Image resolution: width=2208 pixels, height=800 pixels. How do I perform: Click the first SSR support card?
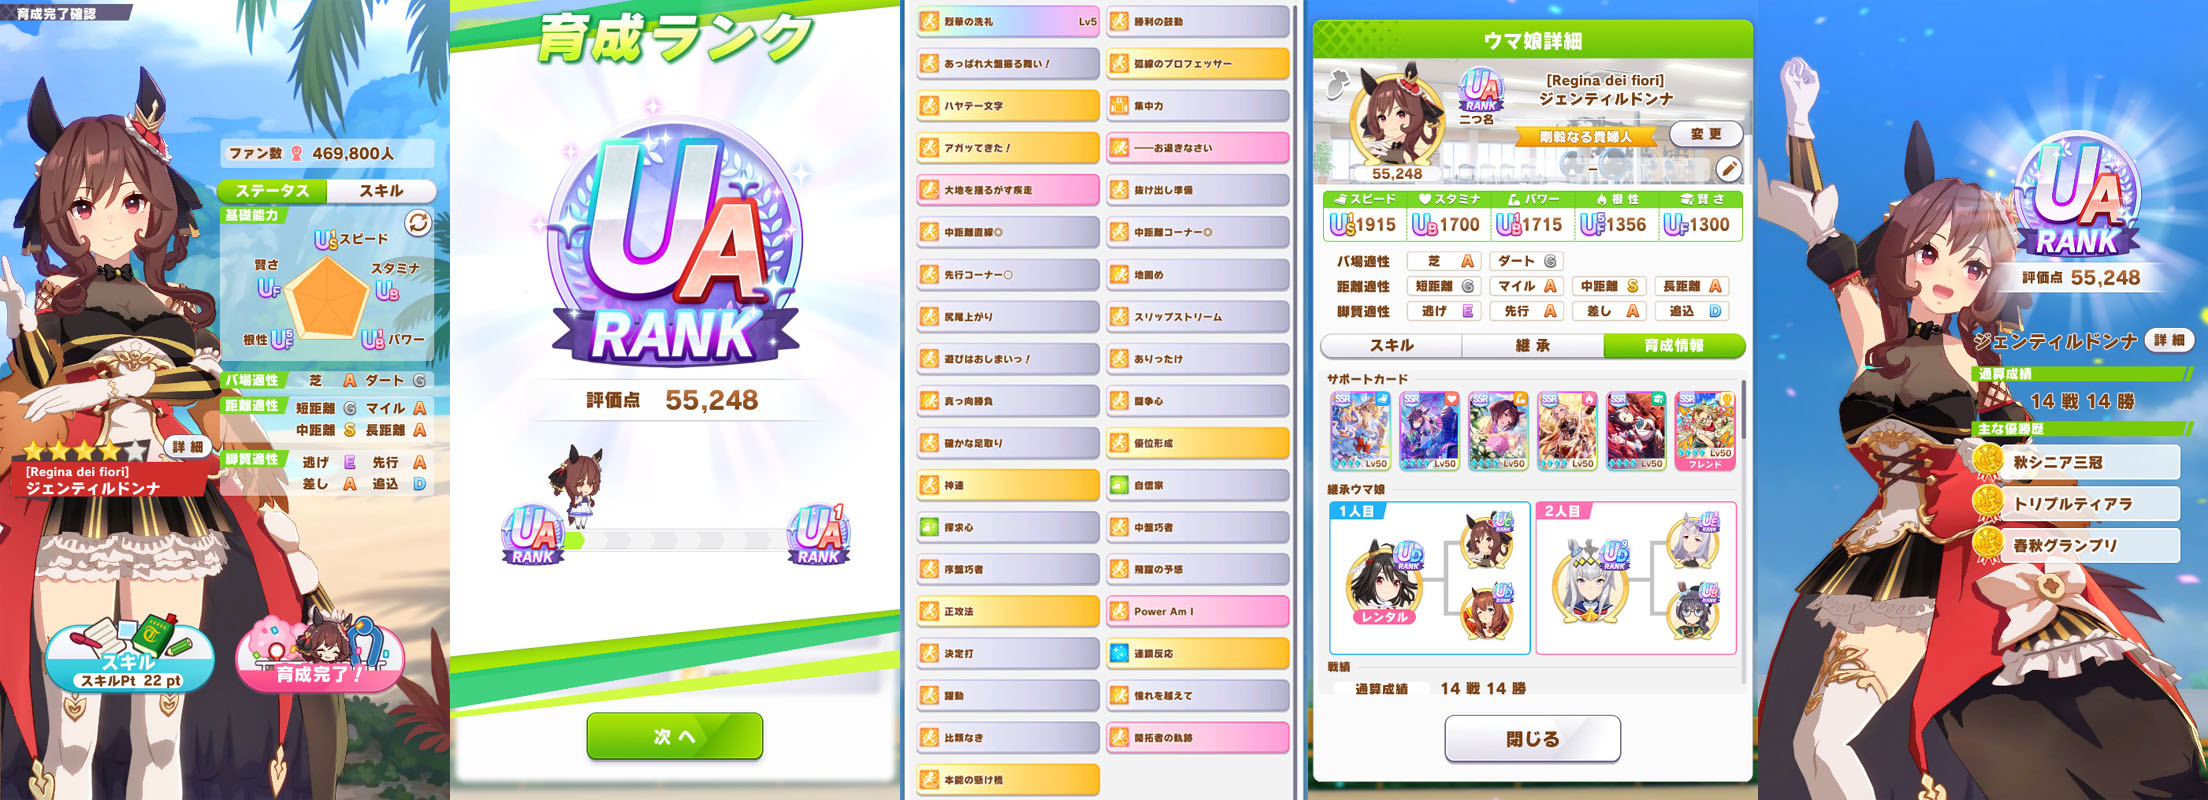click(x=1360, y=431)
